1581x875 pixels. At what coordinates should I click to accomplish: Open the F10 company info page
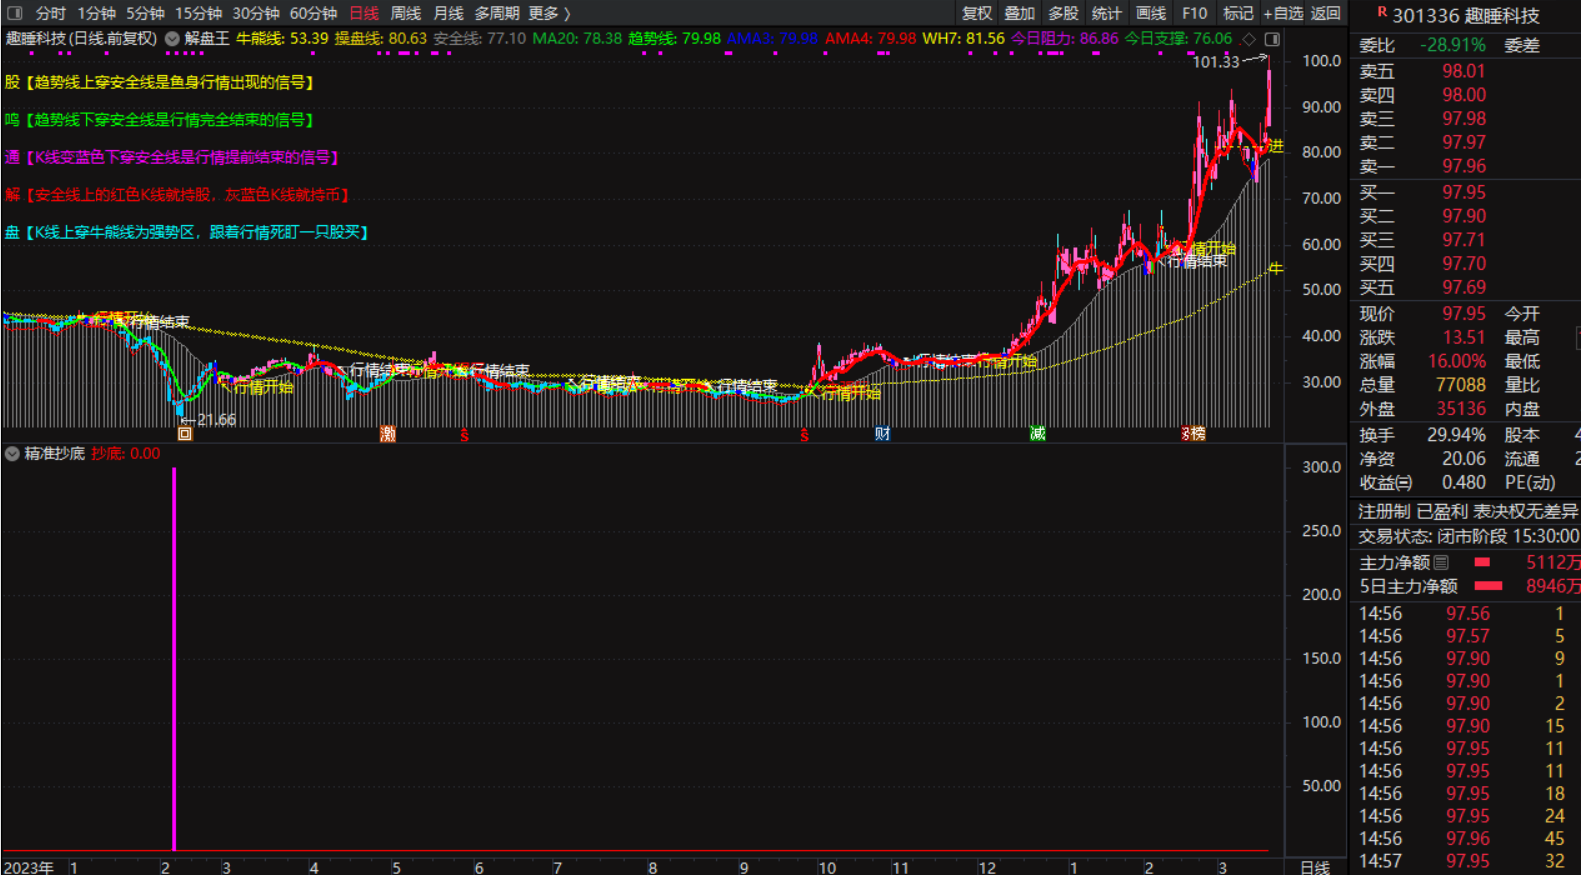click(1194, 13)
